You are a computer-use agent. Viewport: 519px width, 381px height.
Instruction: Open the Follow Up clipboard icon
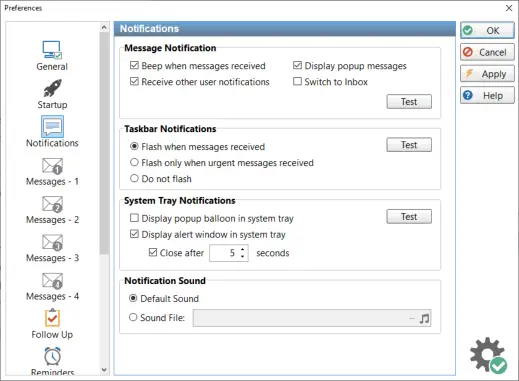click(52, 318)
